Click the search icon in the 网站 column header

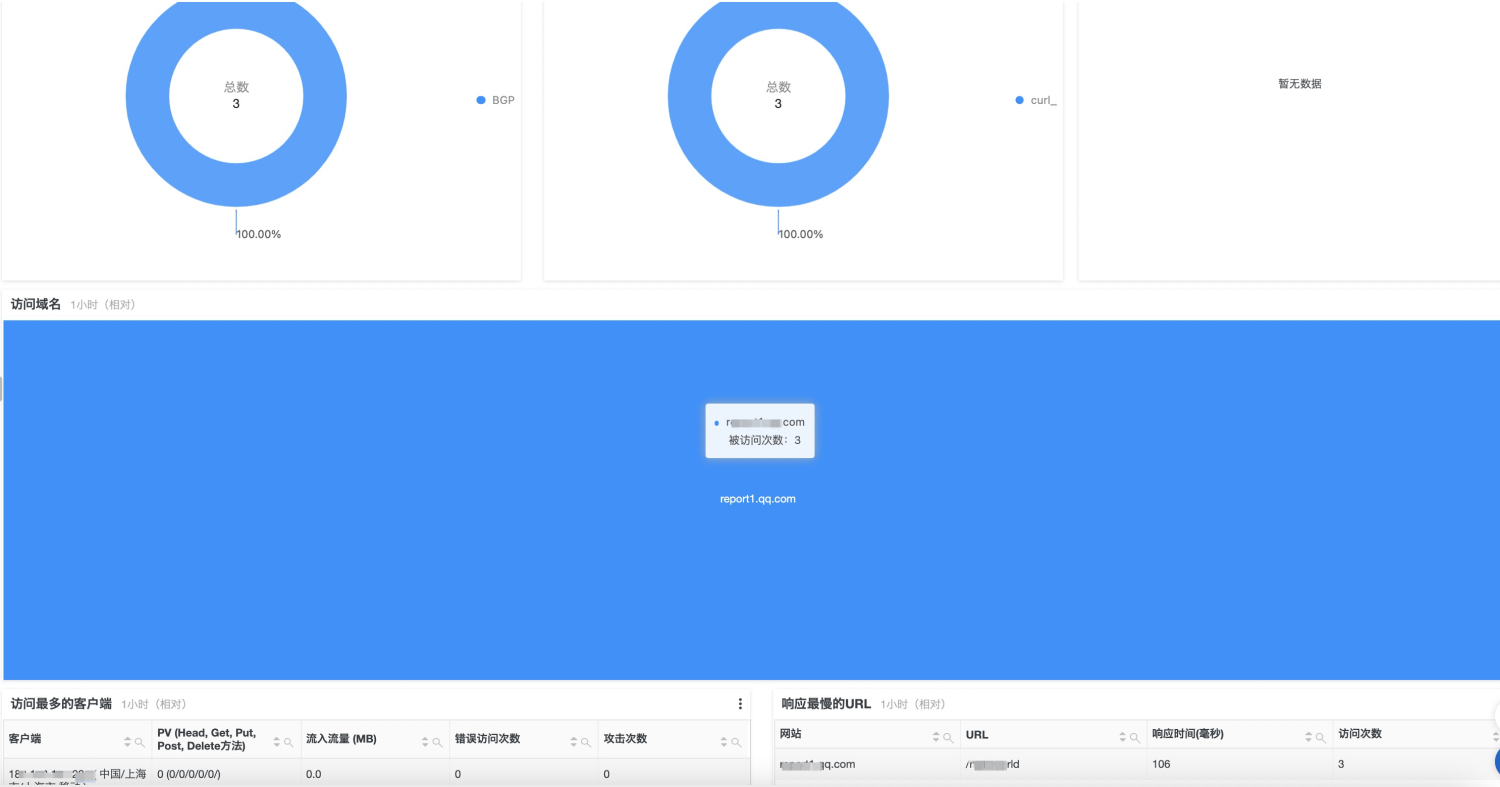click(947, 735)
